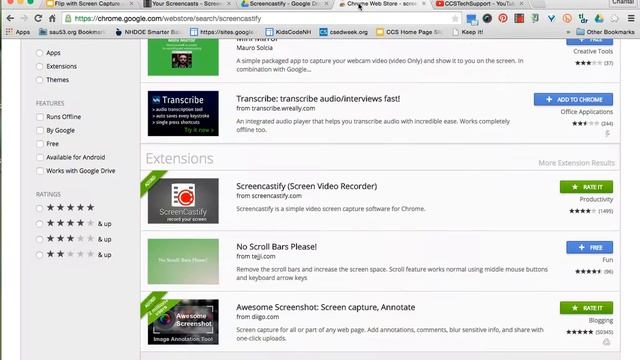Viewport: 640px width, 360px height.
Task: Open the Google Drive extension icon
Action: point(599,18)
